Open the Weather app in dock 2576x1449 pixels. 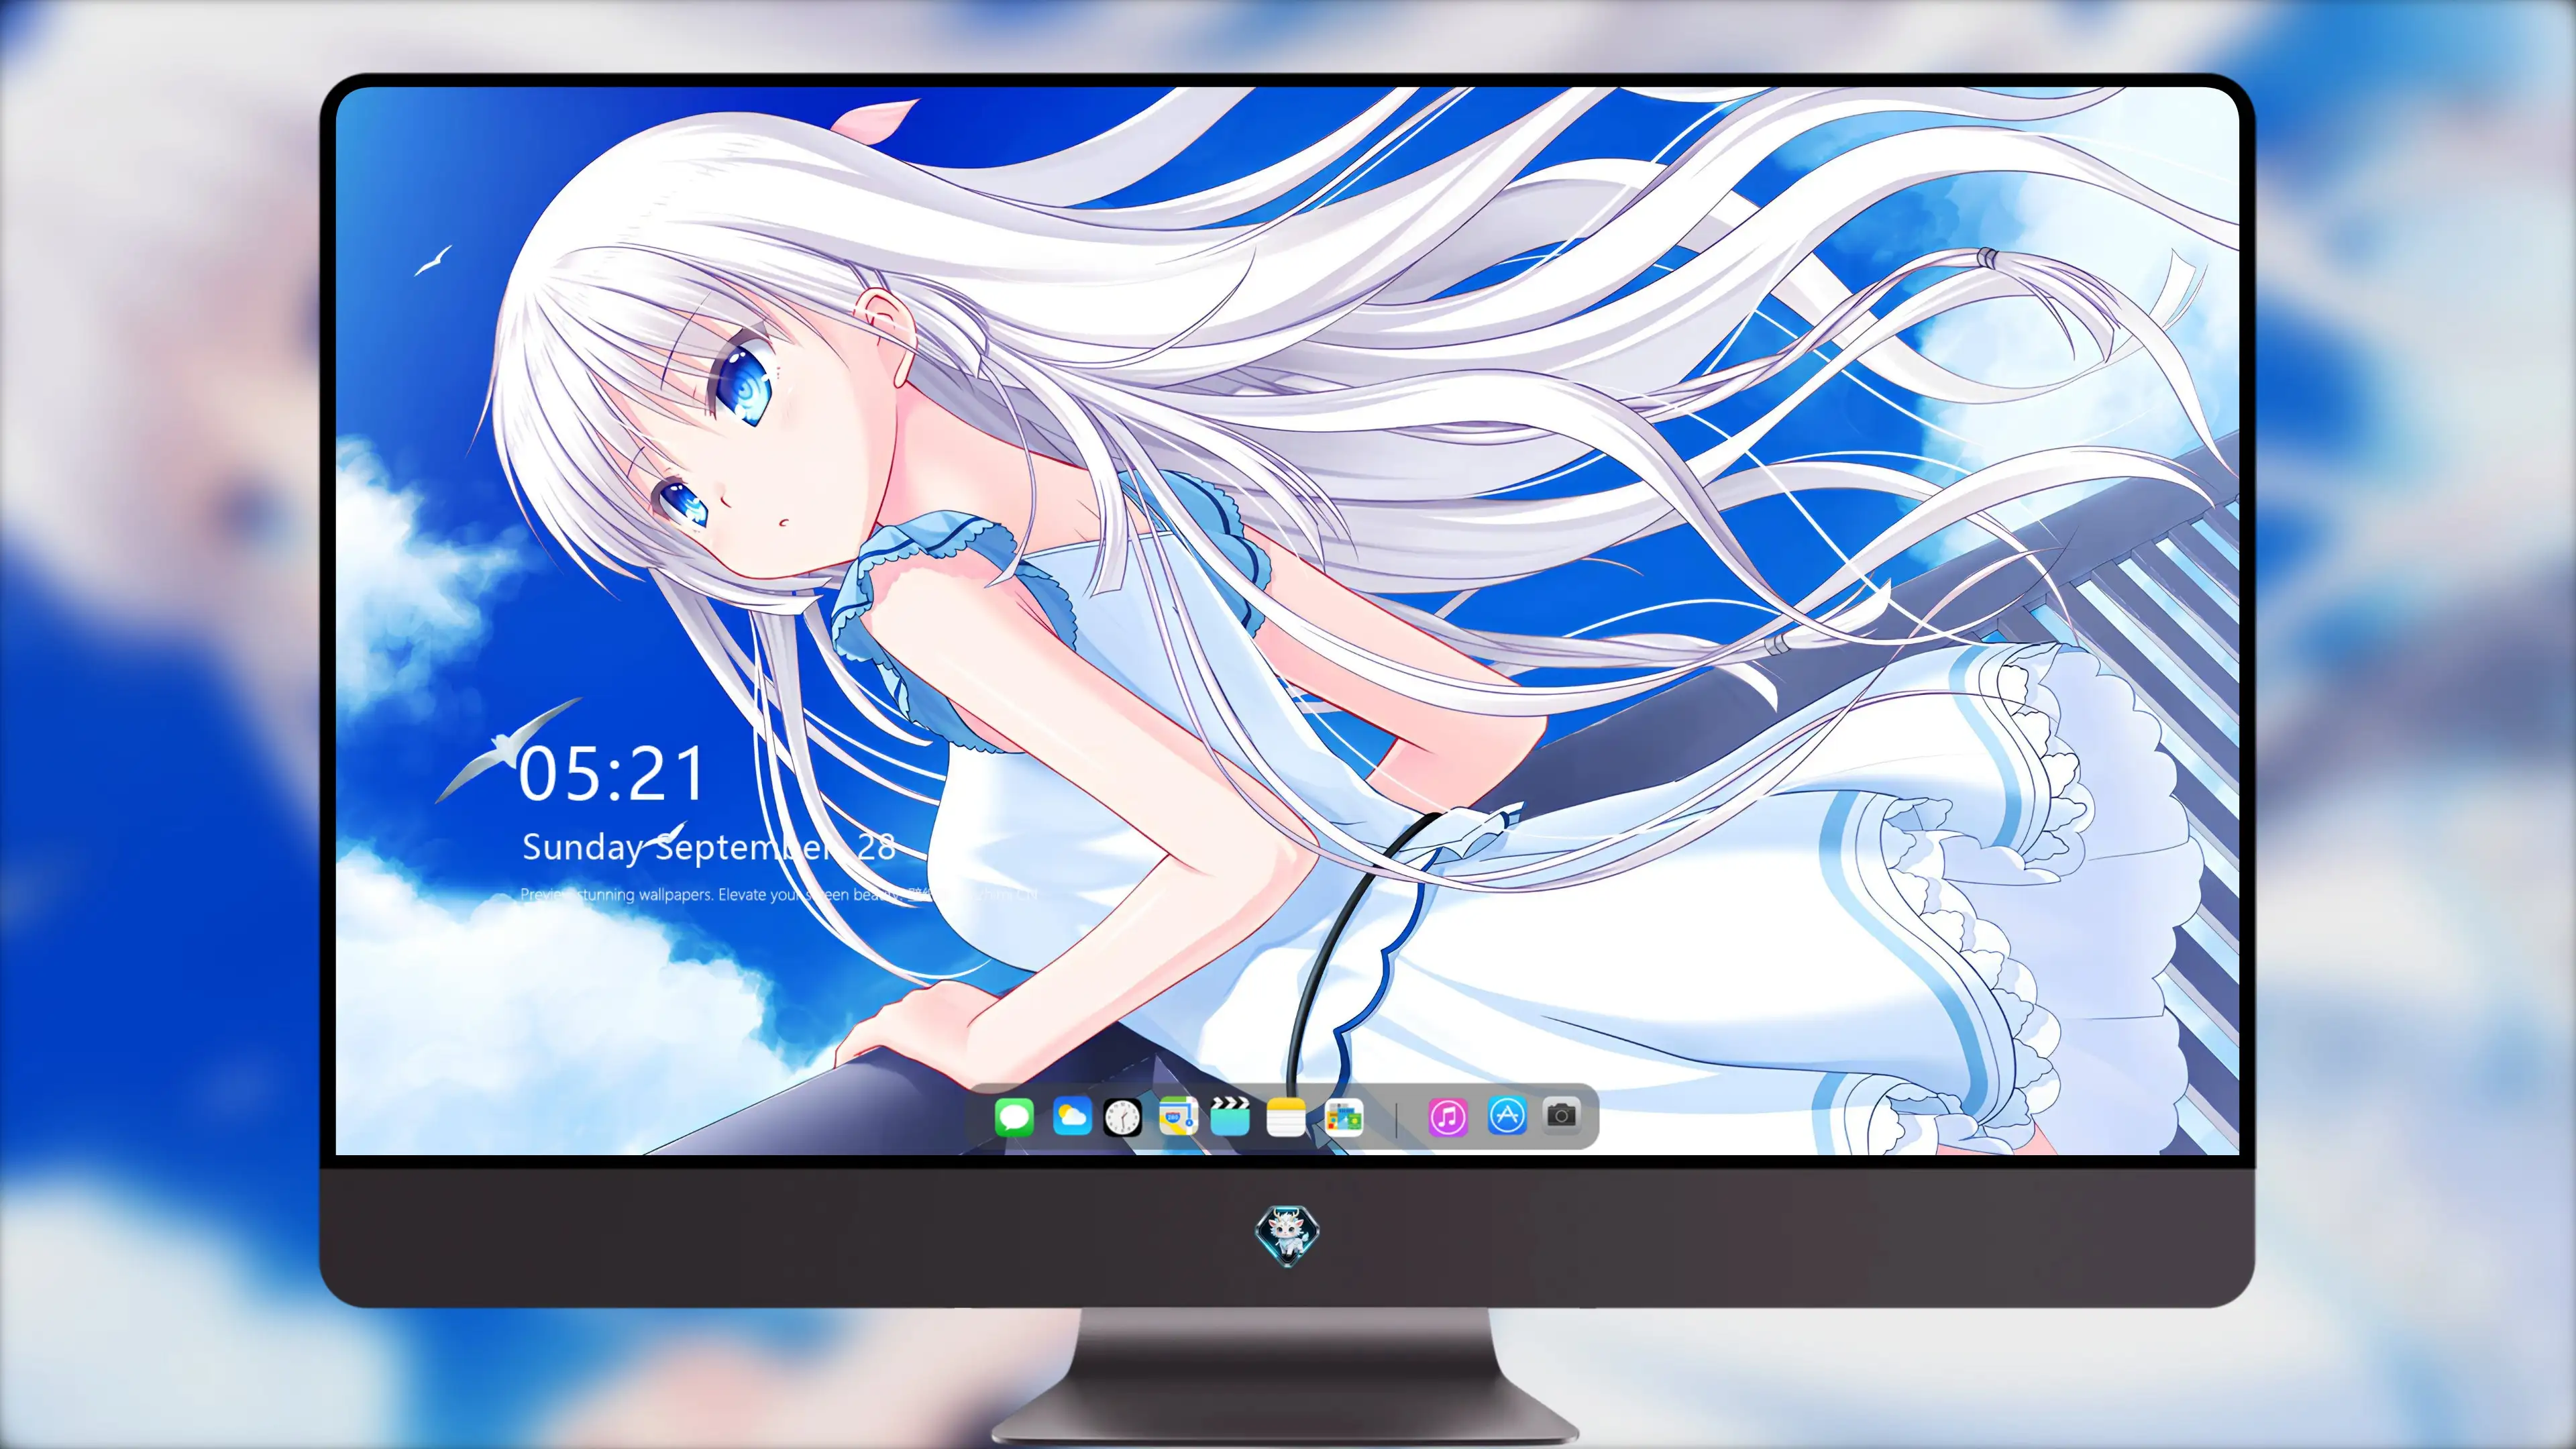coord(1072,1116)
